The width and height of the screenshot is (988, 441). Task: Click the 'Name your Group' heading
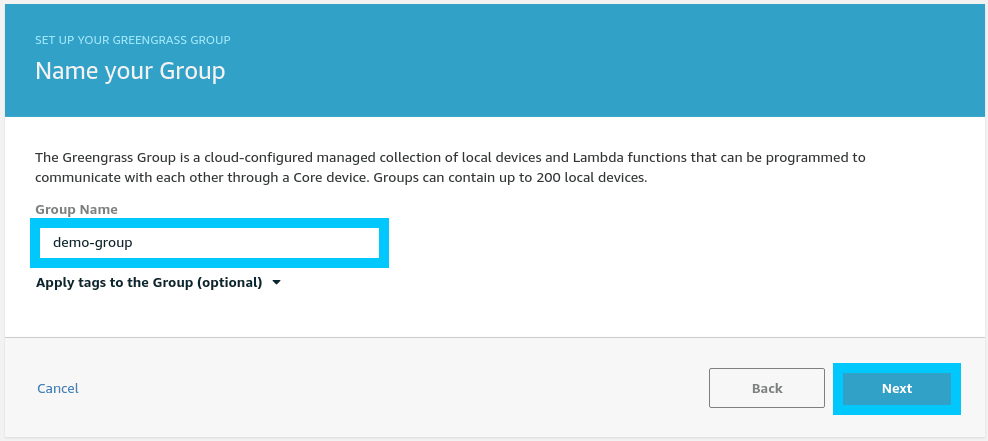pos(130,71)
